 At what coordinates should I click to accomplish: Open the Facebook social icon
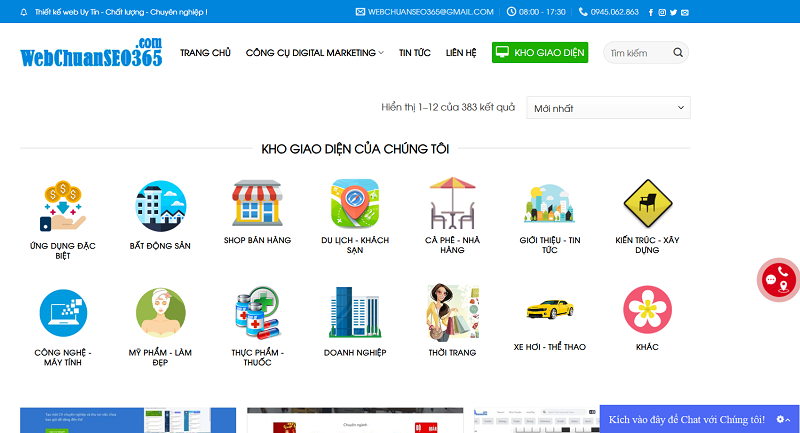click(651, 12)
